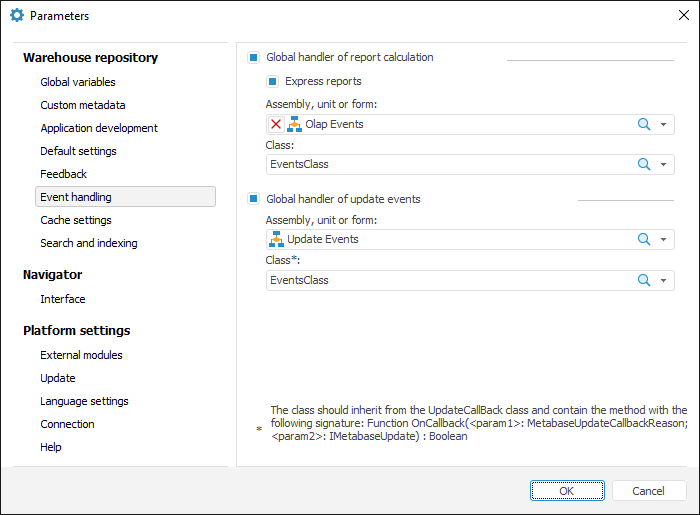Click the update events Class* input field
Screen dimensions: 700x515
pyautogui.click(x=450, y=280)
